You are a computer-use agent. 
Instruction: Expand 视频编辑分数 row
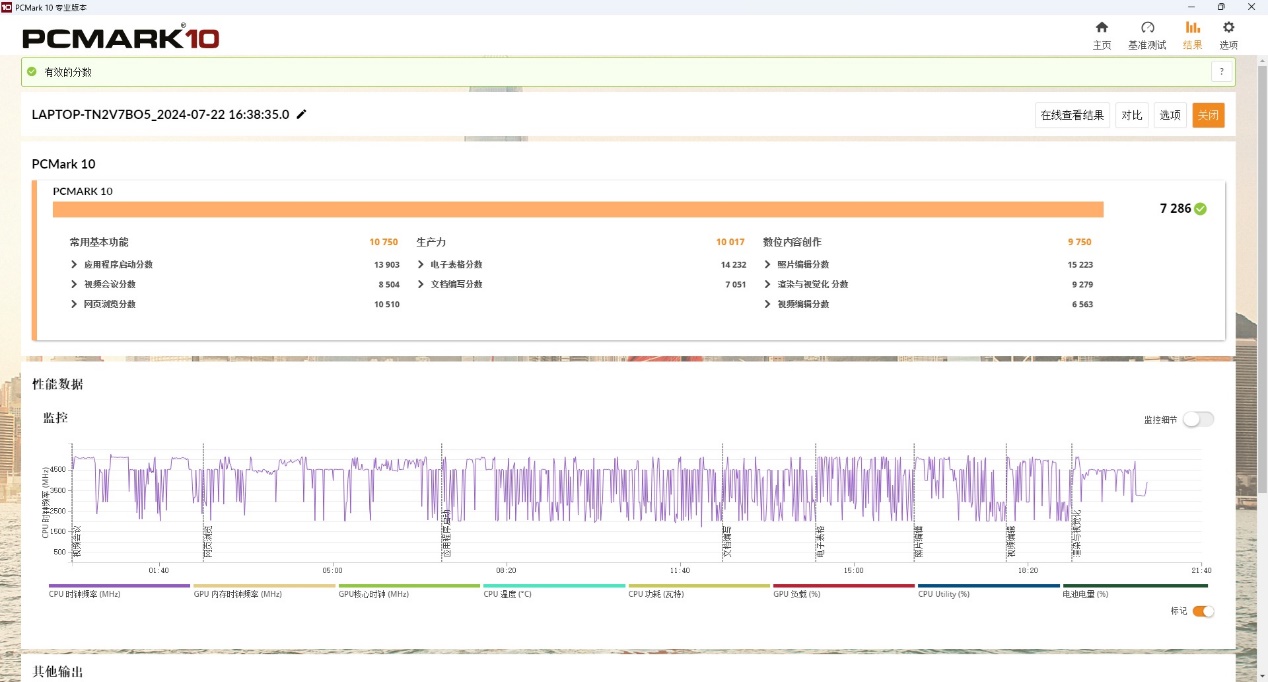(x=767, y=304)
